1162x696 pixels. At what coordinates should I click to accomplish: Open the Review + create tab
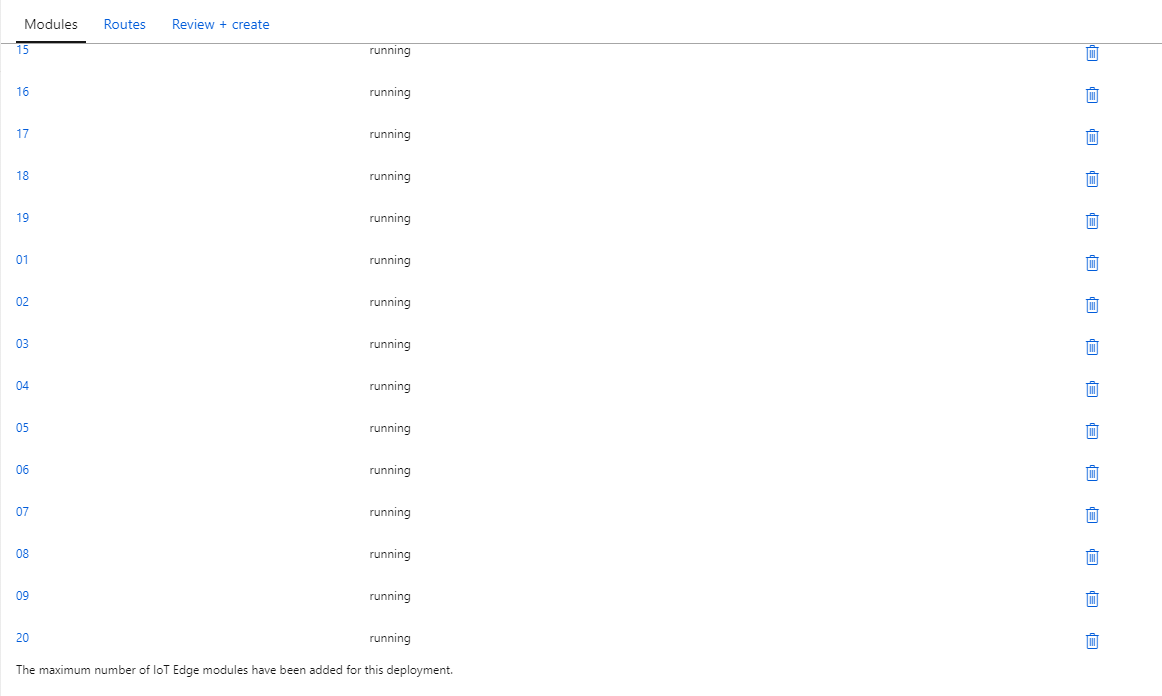pyautogui.click(x=220, y=24)
